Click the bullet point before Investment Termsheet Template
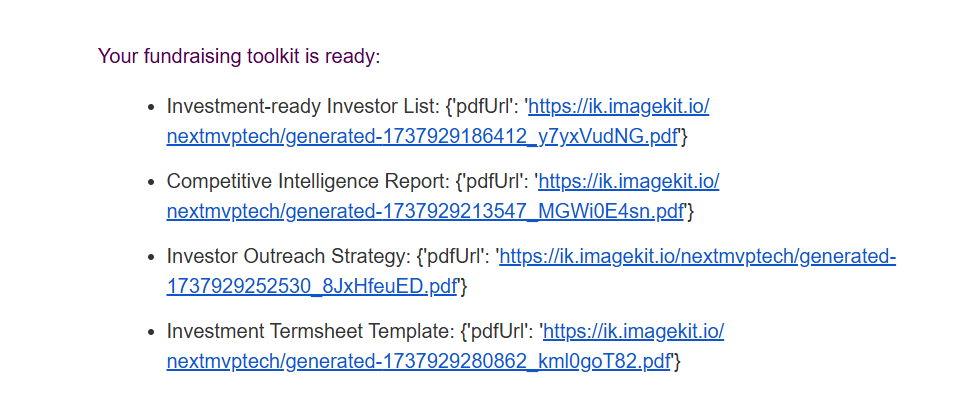966x407 pixels. click(152, 333)
